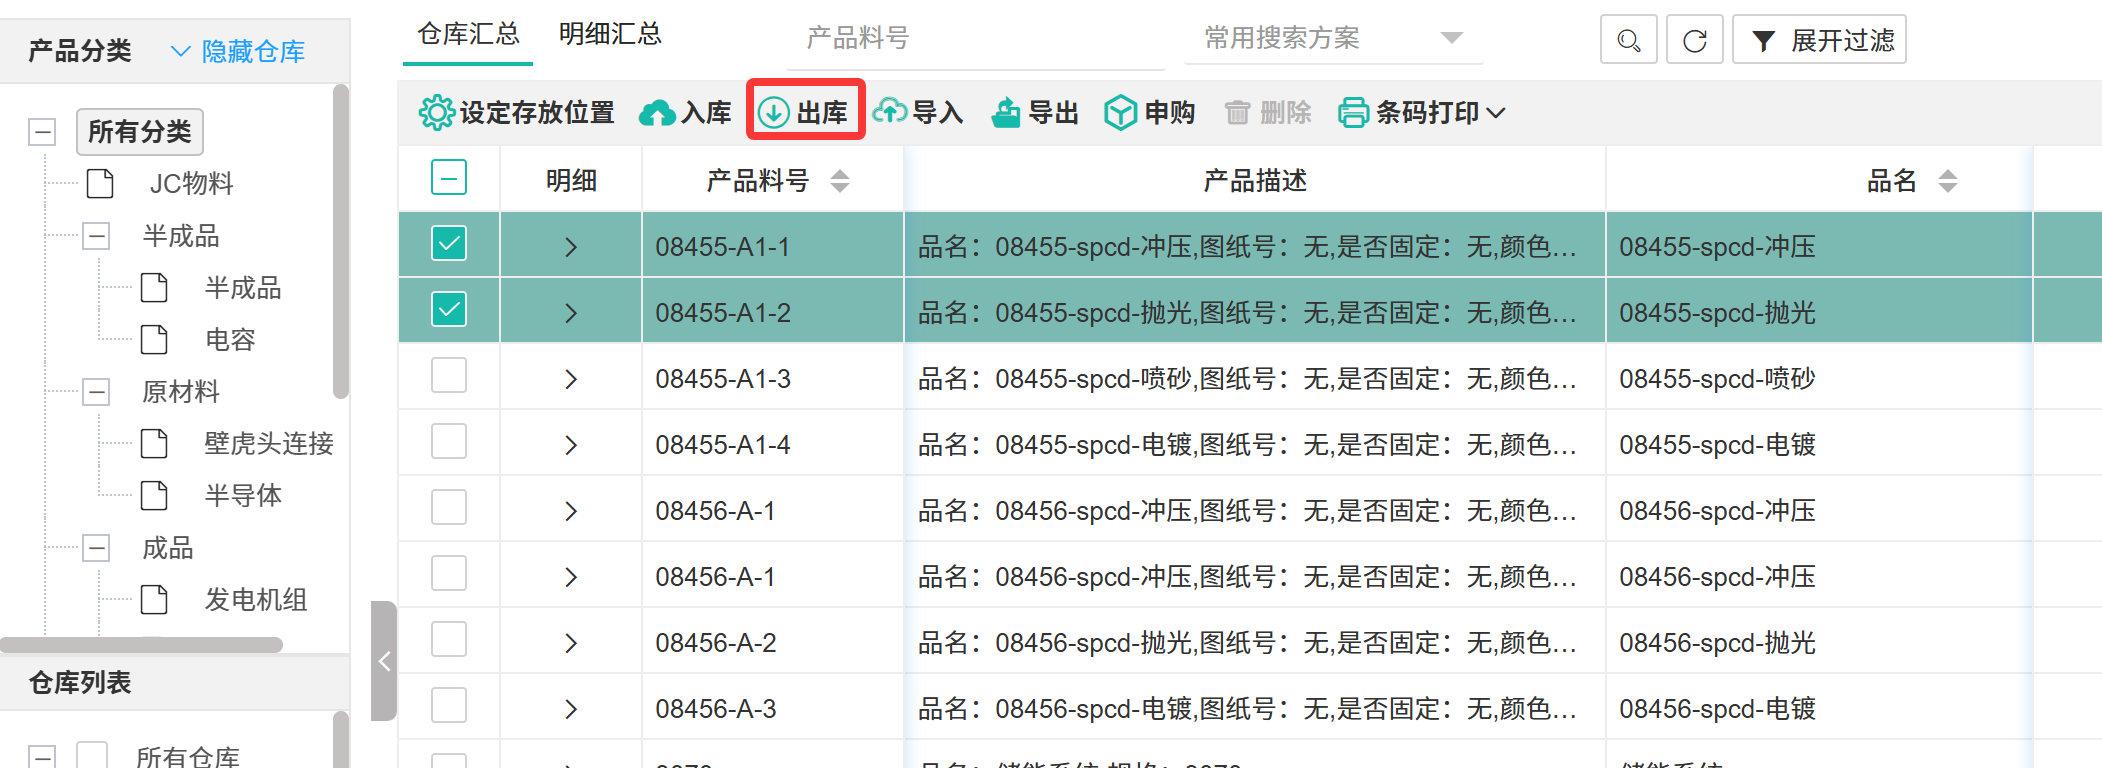
Task: Click the 产品料号 search input field
Action: (975, 38)
